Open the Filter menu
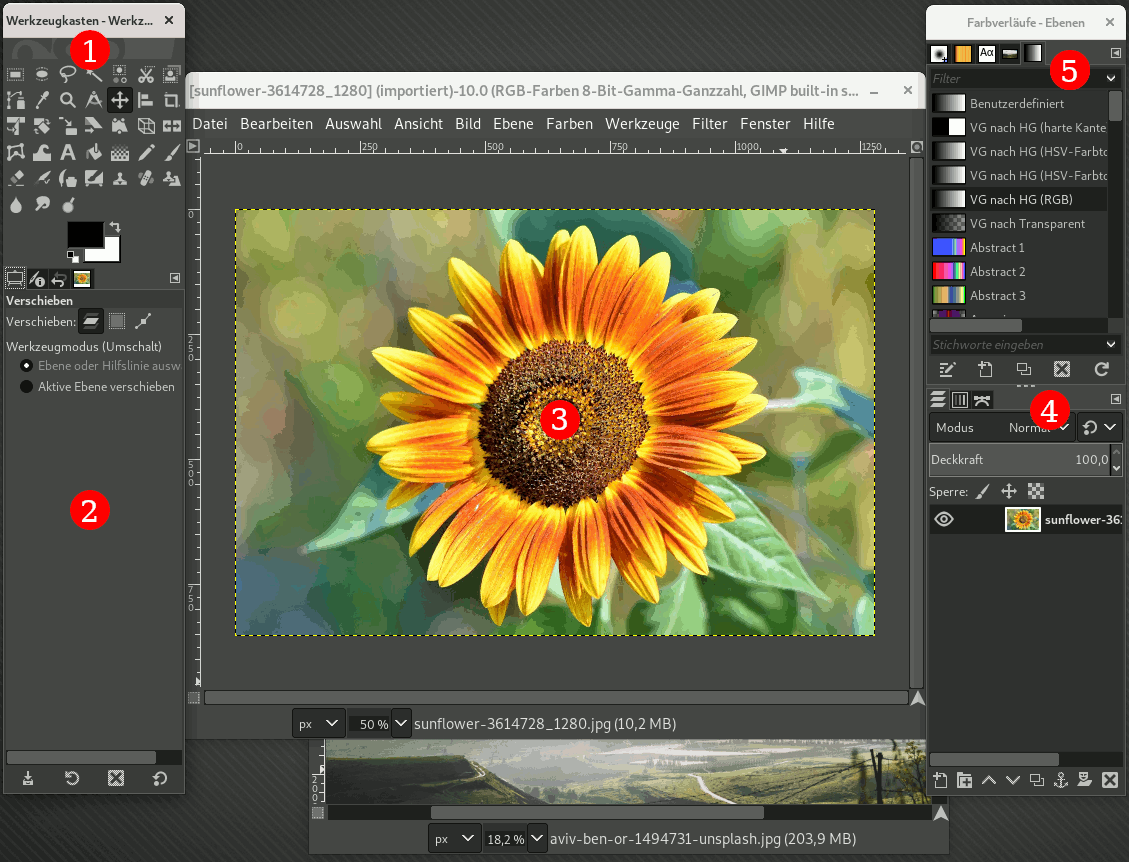This screenshot has height=862, width=1129. coord(709,124)
